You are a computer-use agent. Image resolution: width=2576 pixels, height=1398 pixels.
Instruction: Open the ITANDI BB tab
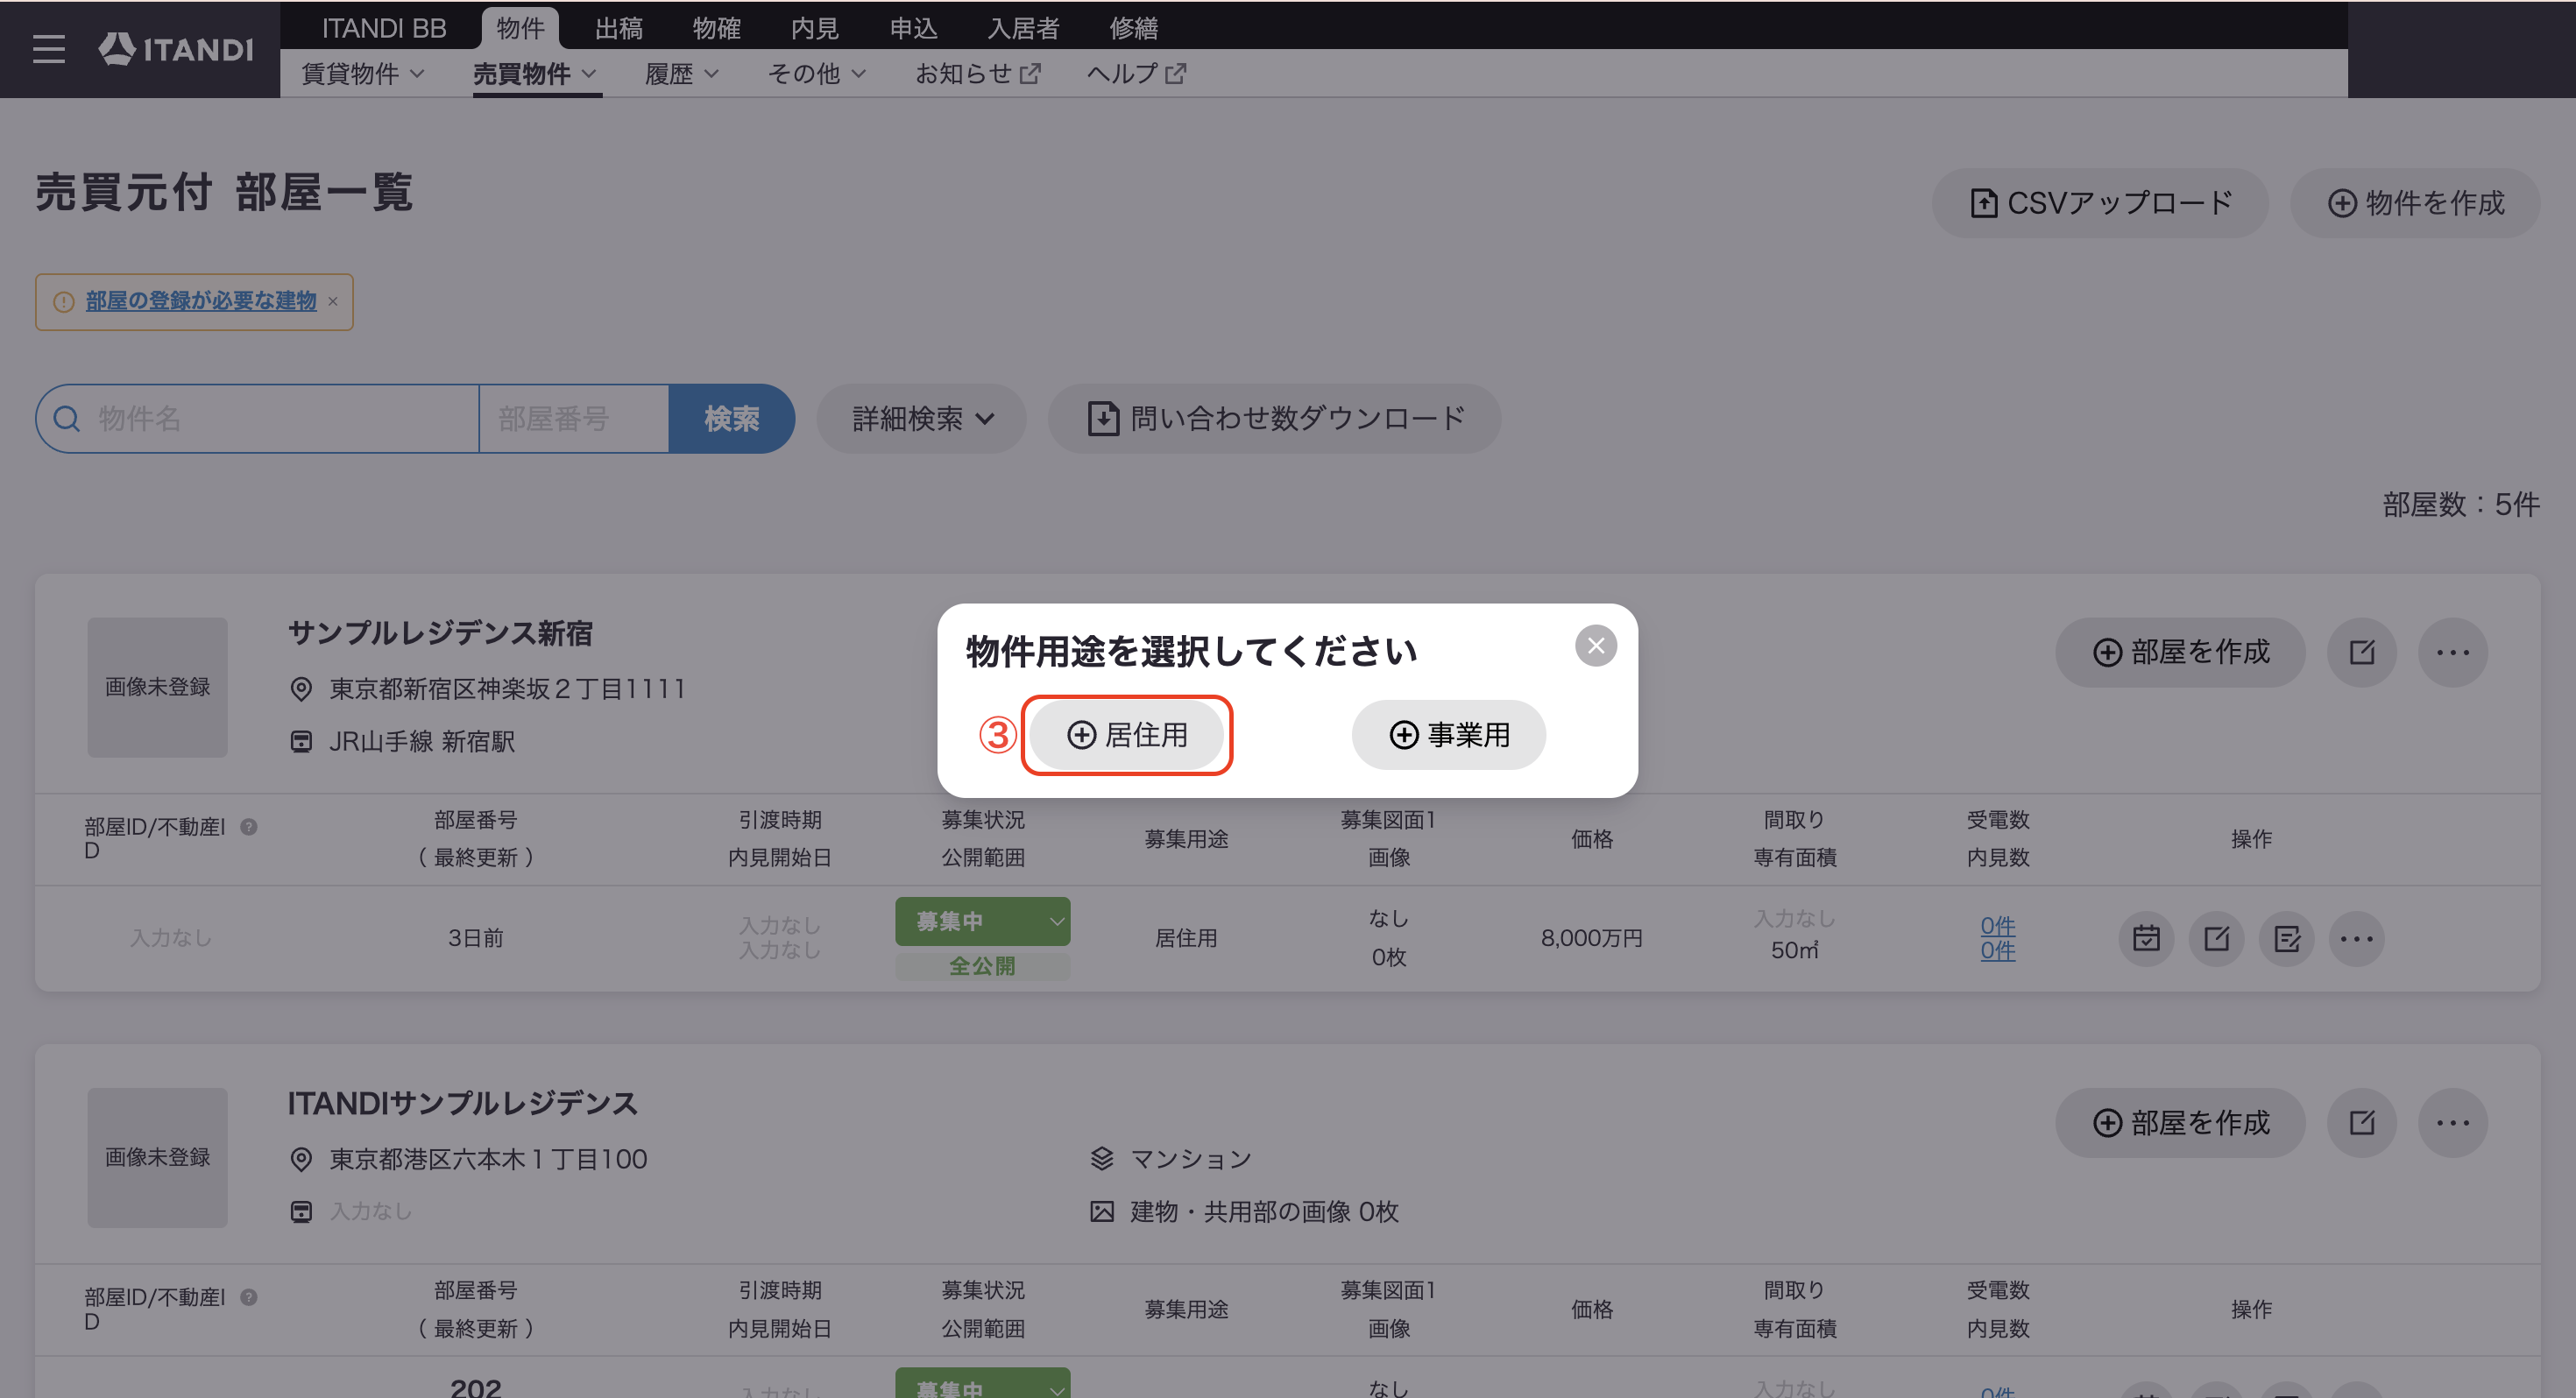point(384,28)
